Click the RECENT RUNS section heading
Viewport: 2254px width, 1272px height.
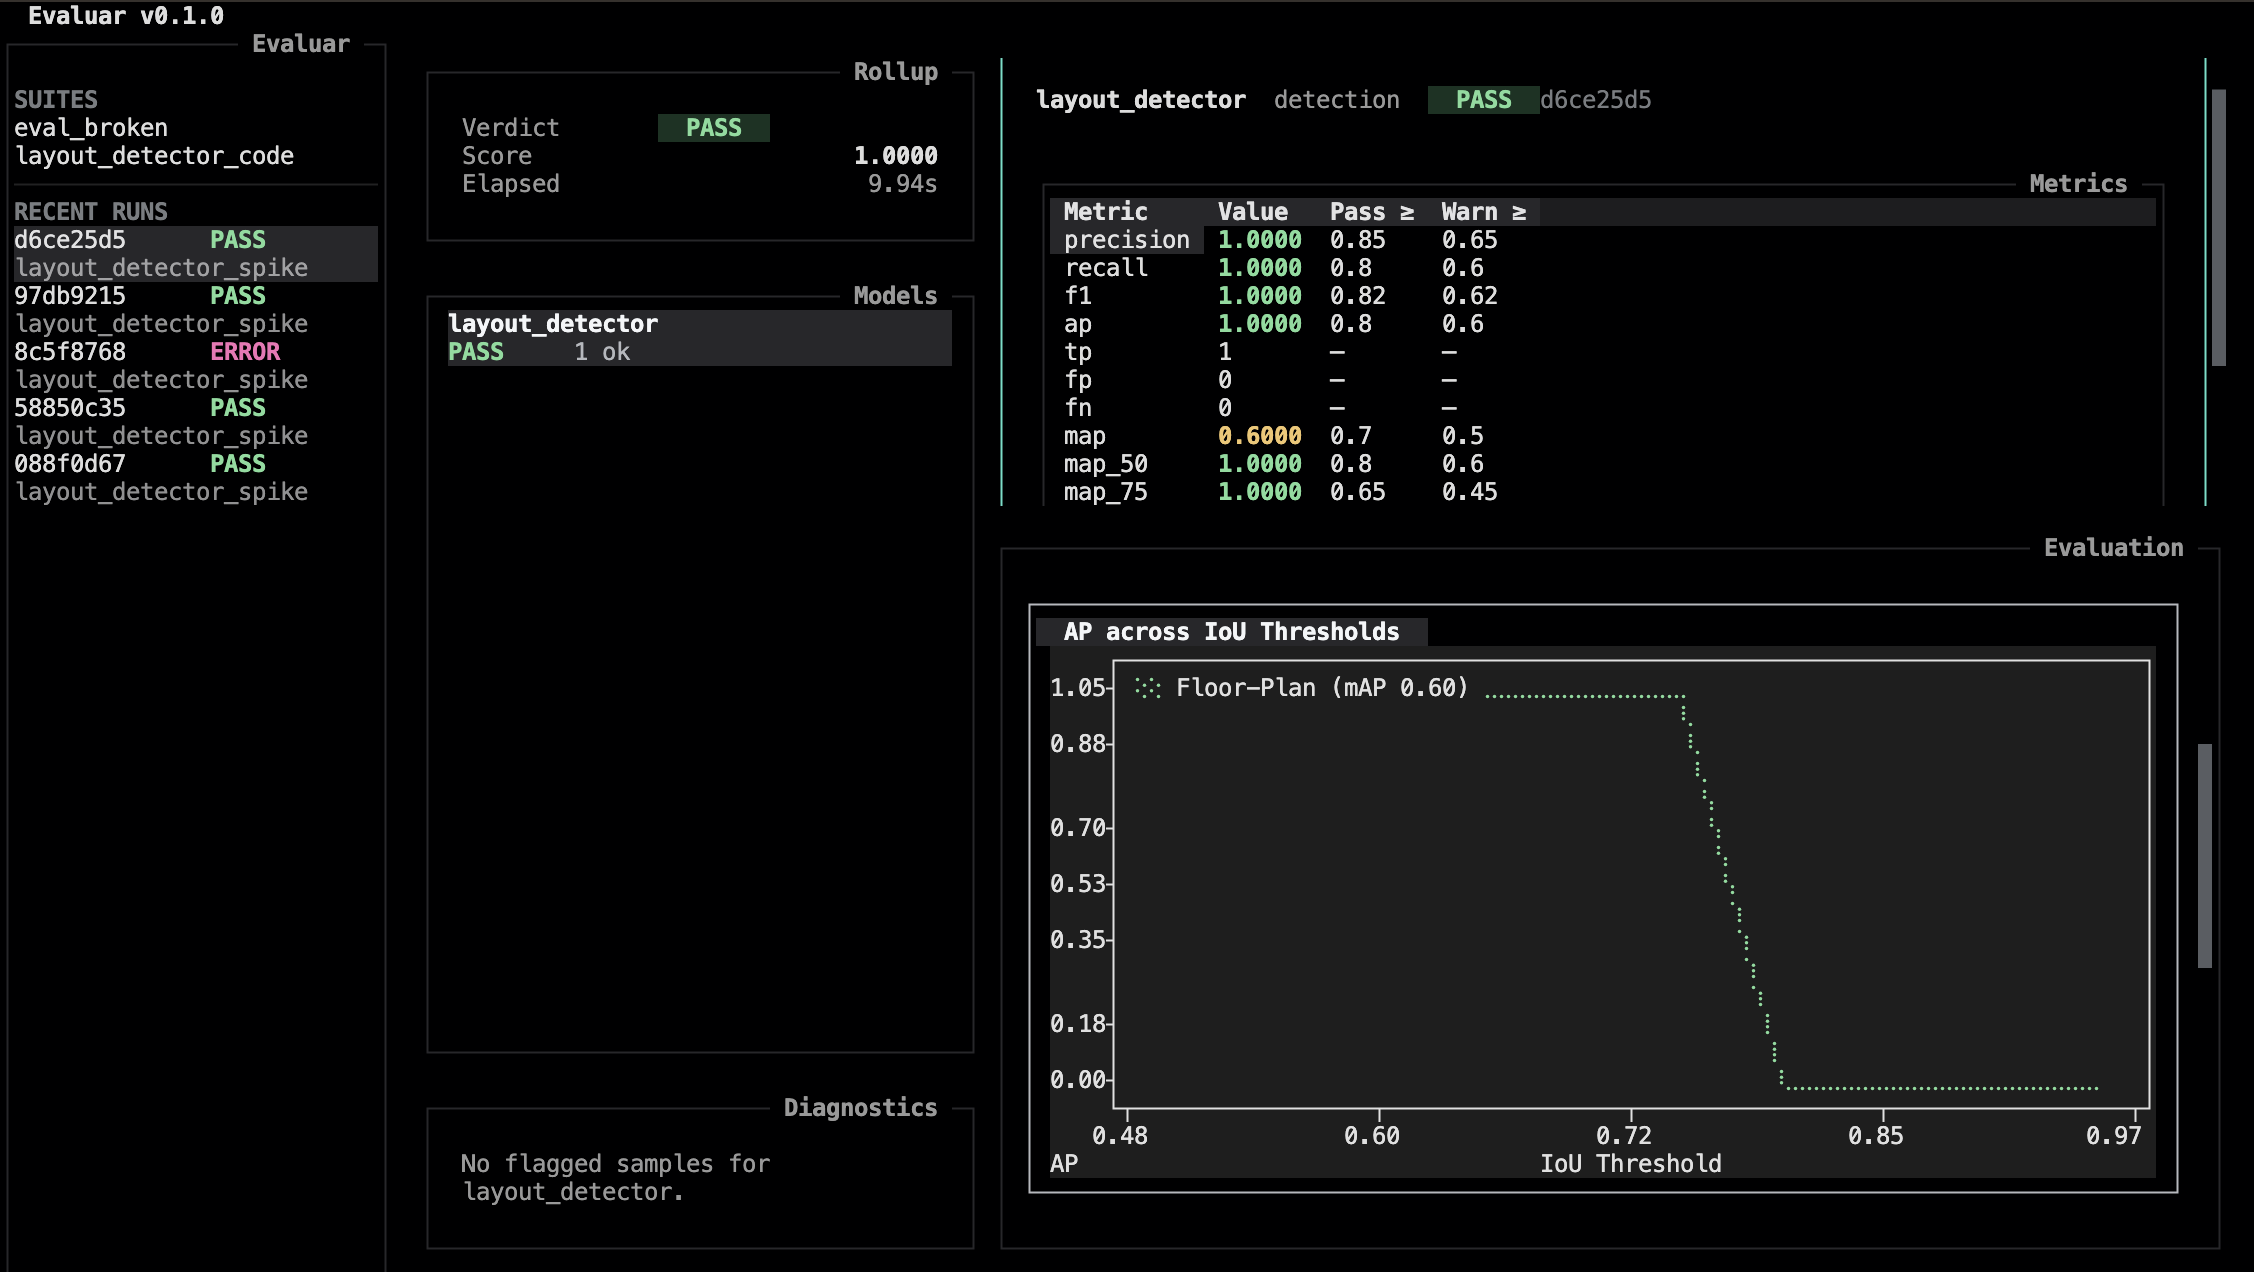coord(91,212)
